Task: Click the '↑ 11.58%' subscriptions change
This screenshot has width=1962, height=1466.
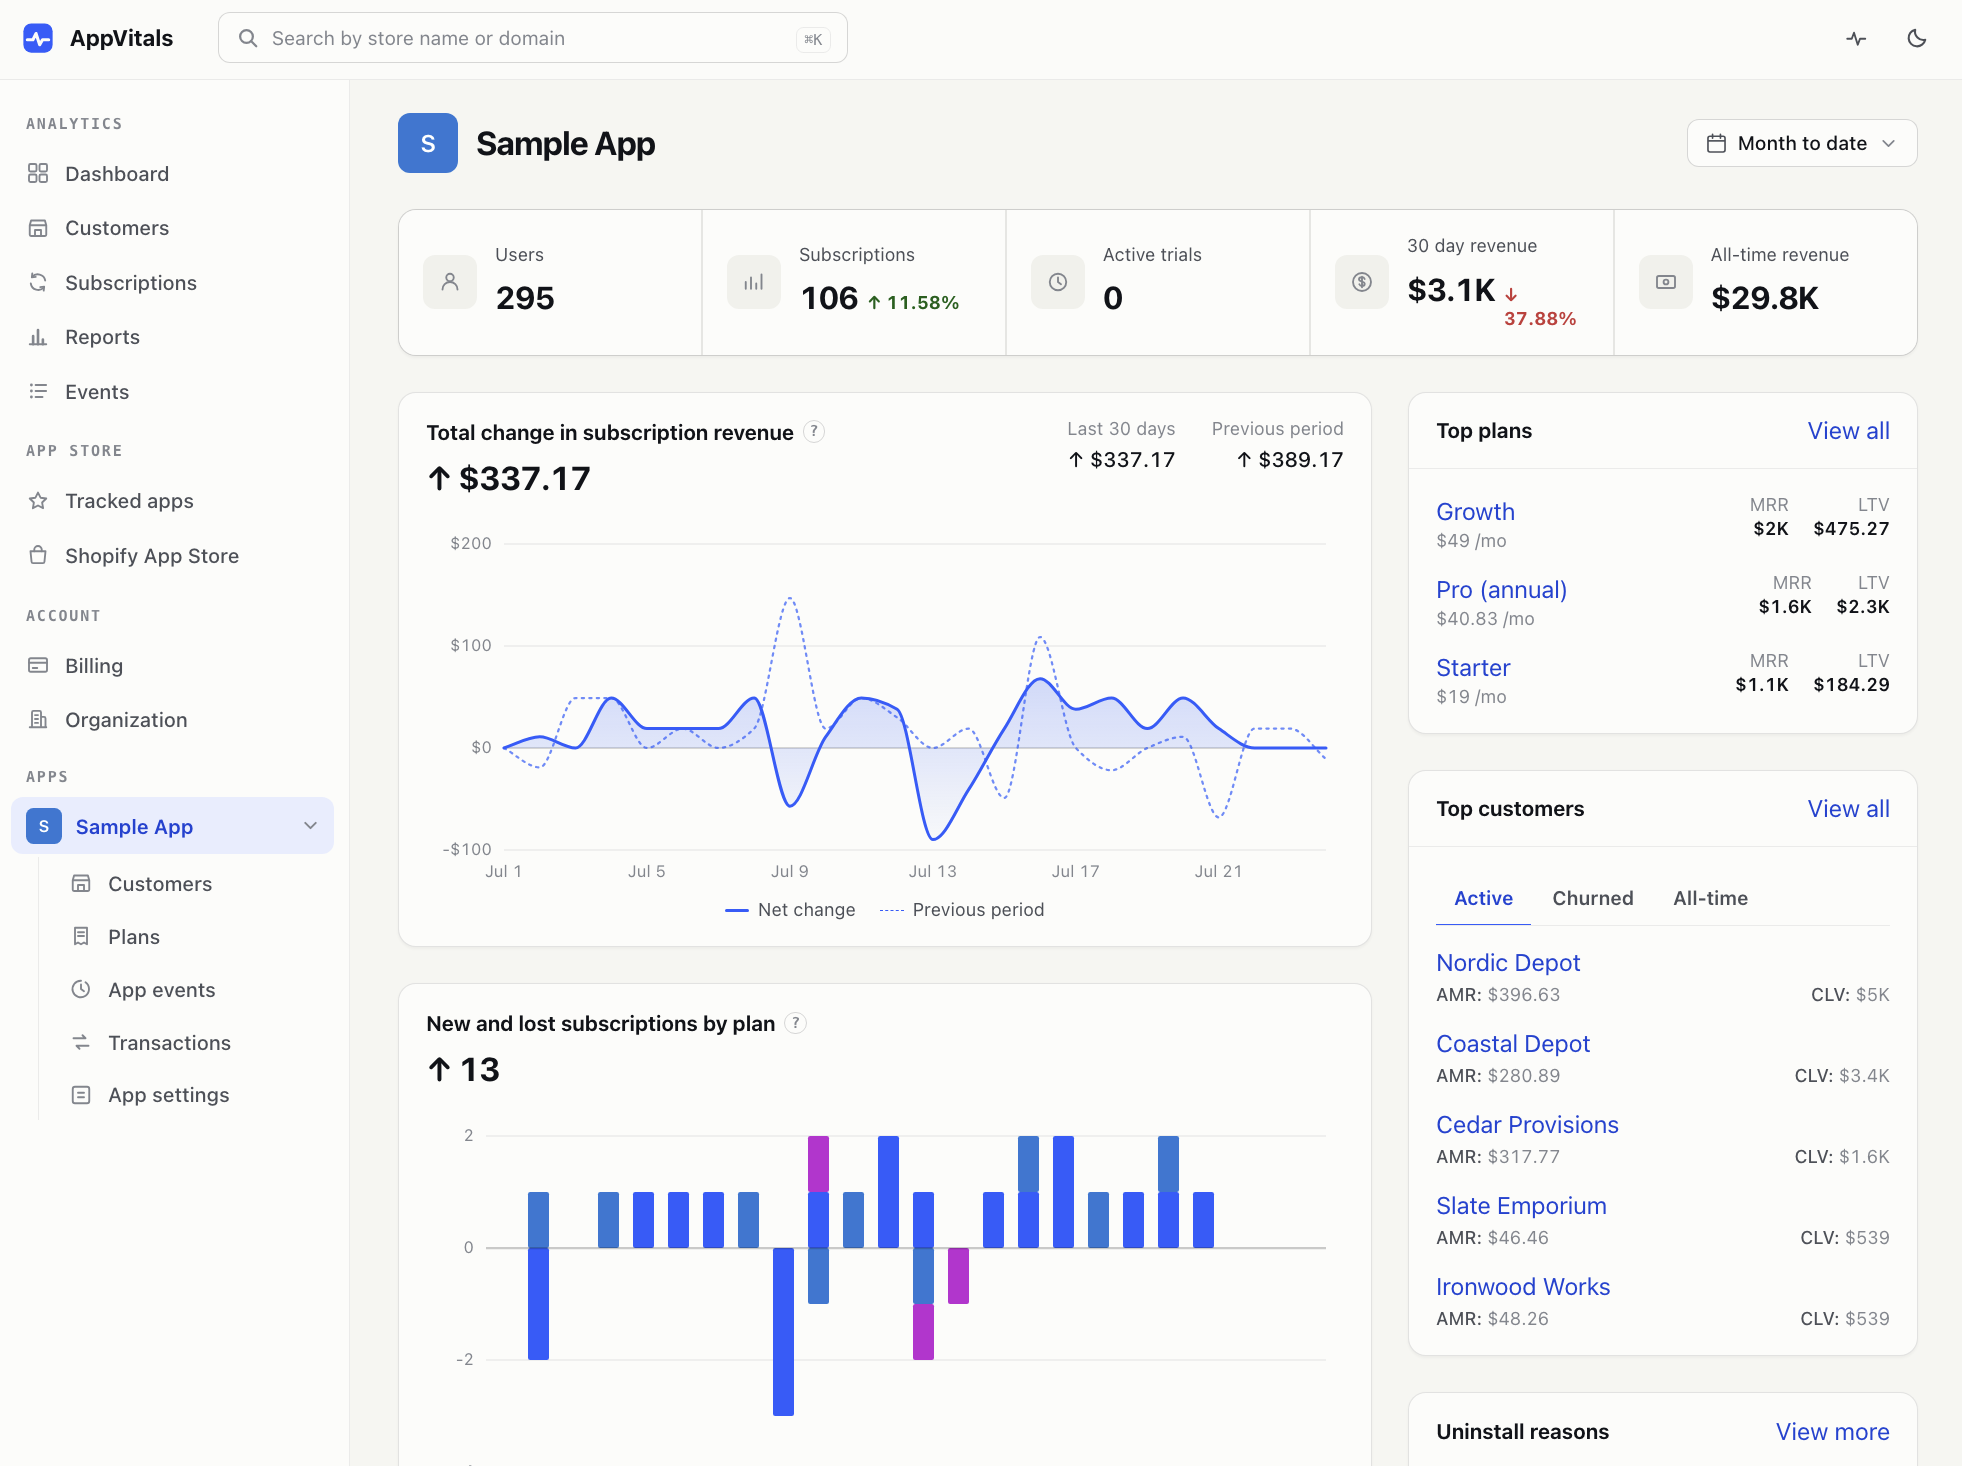Action: pos(913,302)
